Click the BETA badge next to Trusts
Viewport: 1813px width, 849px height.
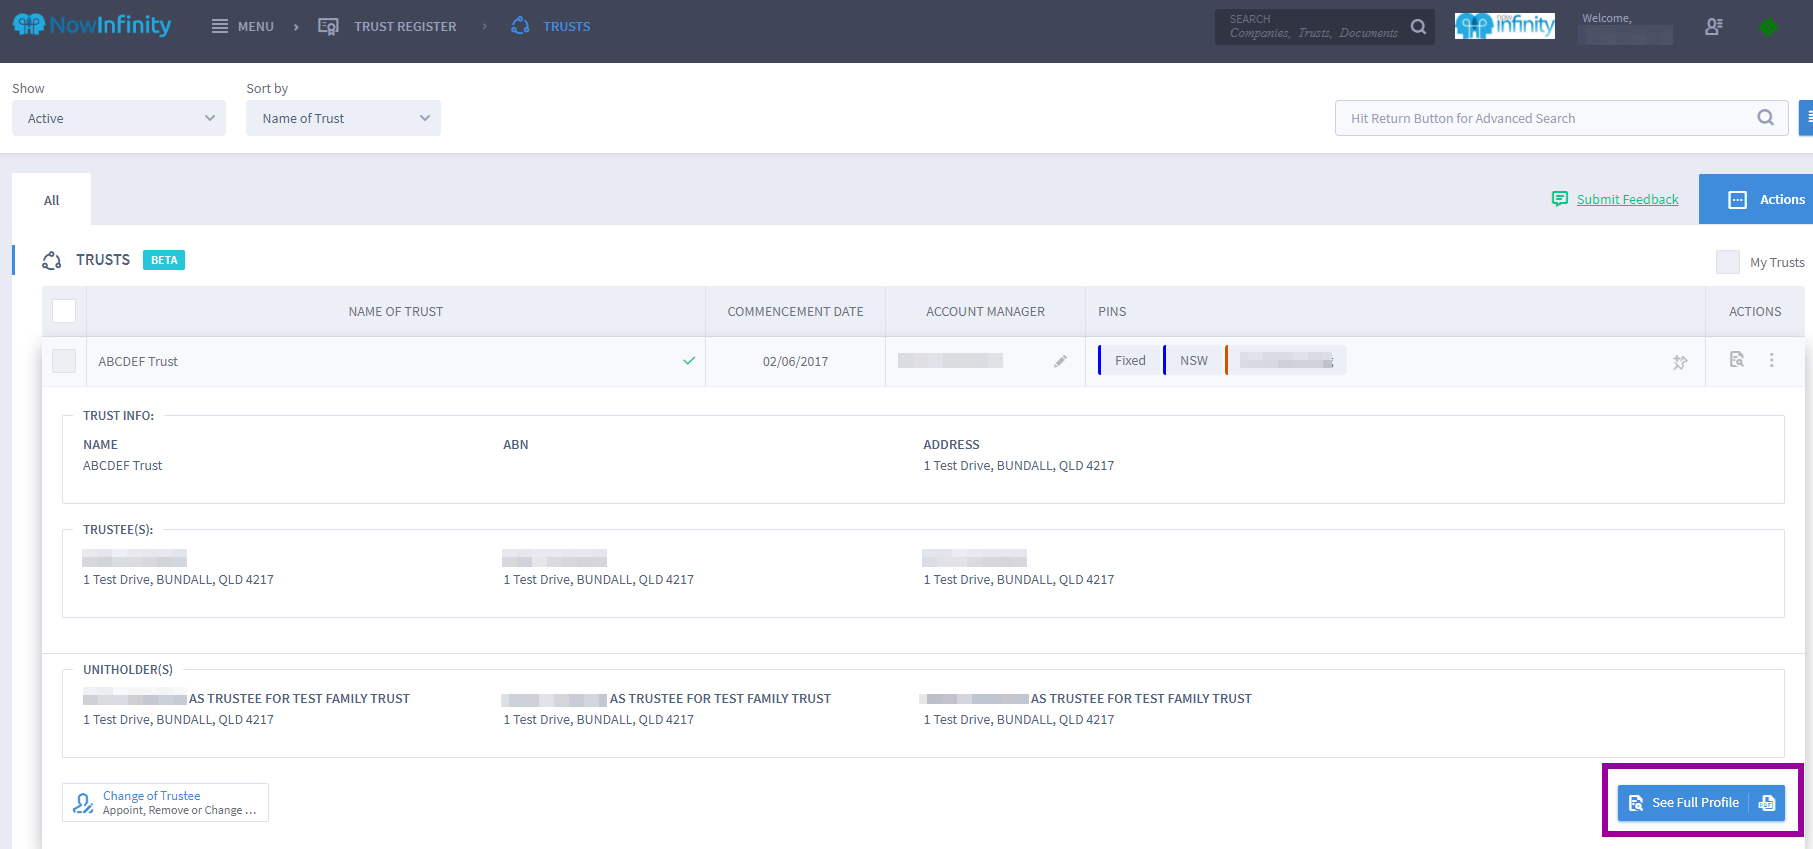164,260
